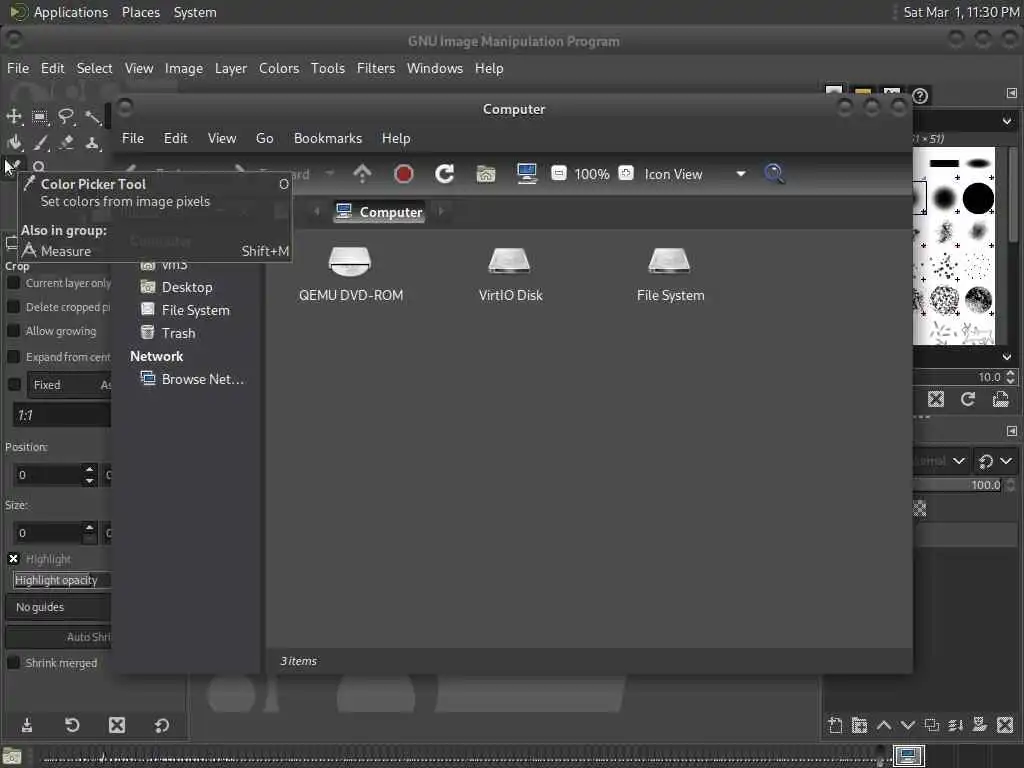Open the No guides dropdown
1024x768 pixels.
(x=59, y=607)
